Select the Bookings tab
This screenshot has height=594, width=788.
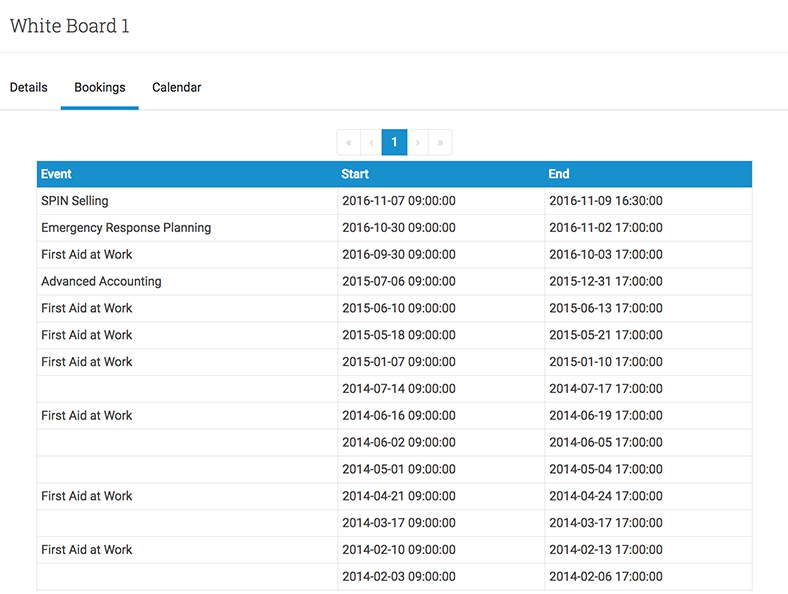click(x=100, y=87)
